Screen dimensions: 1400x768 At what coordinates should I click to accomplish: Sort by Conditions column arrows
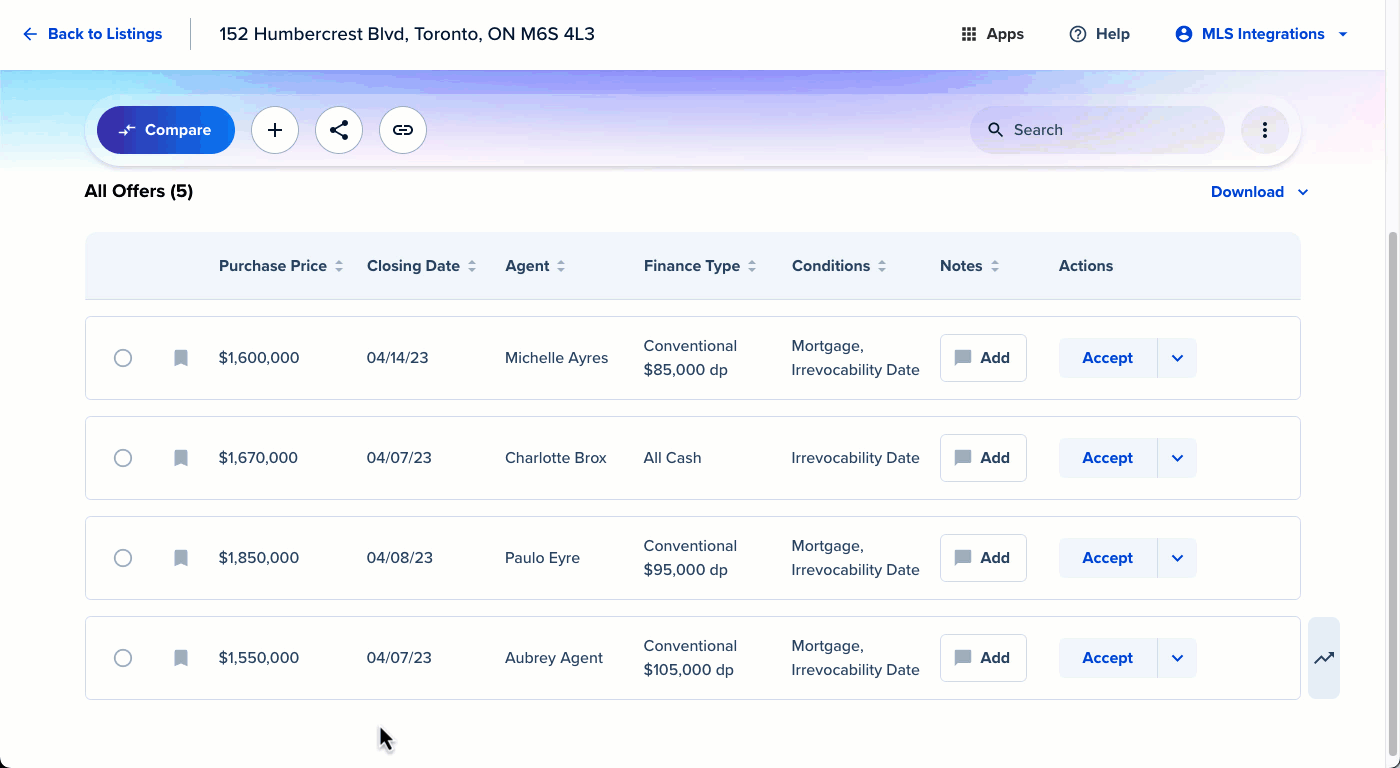(x=882, y=266)
